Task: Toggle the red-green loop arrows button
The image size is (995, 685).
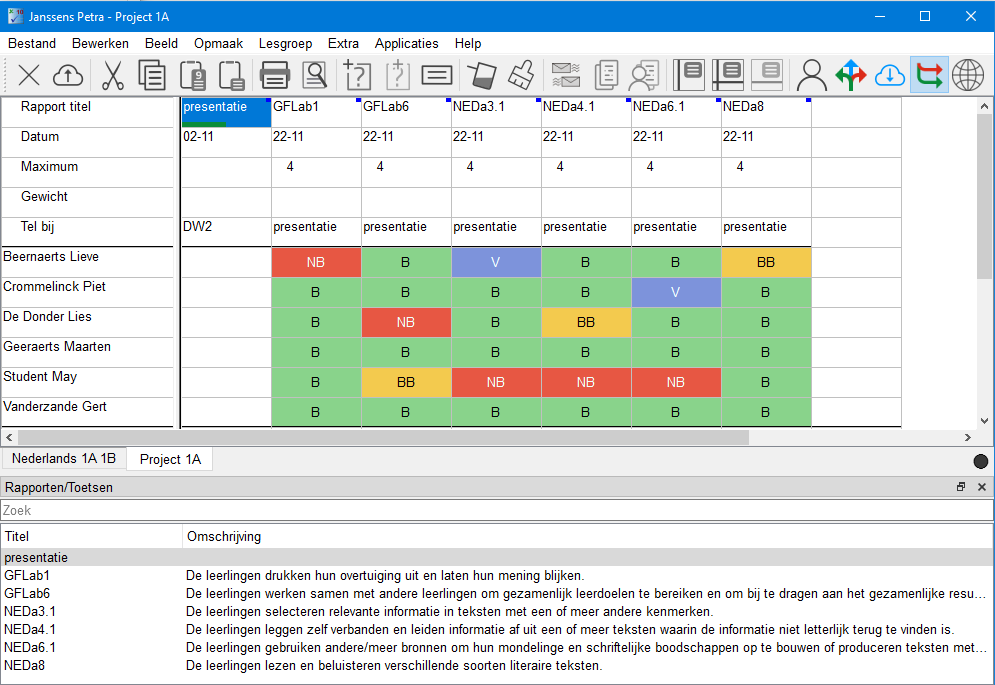Action: tap(929, 75)
